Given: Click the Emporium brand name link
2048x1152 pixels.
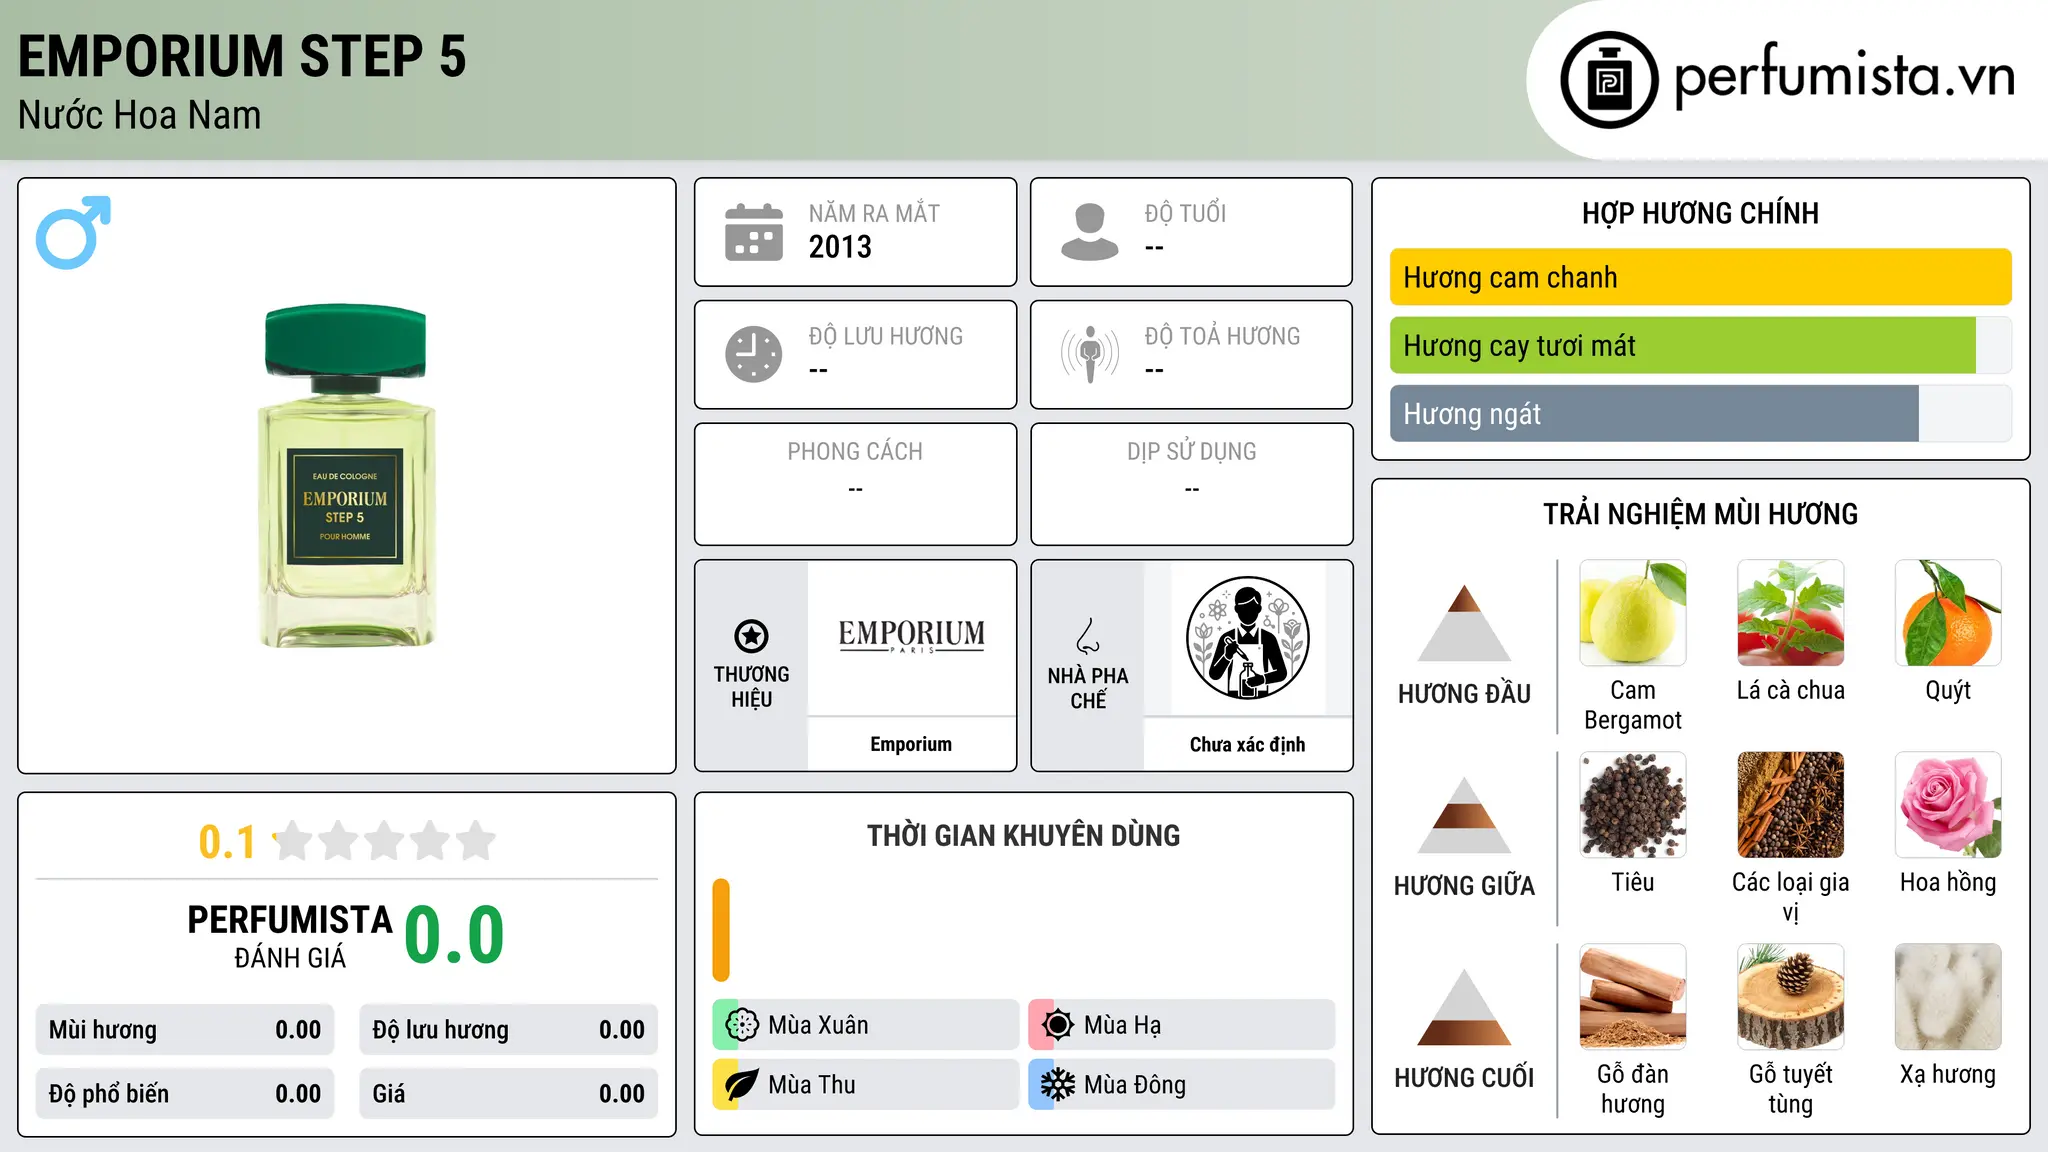Looking at the screenshot, I should point(911,744).
